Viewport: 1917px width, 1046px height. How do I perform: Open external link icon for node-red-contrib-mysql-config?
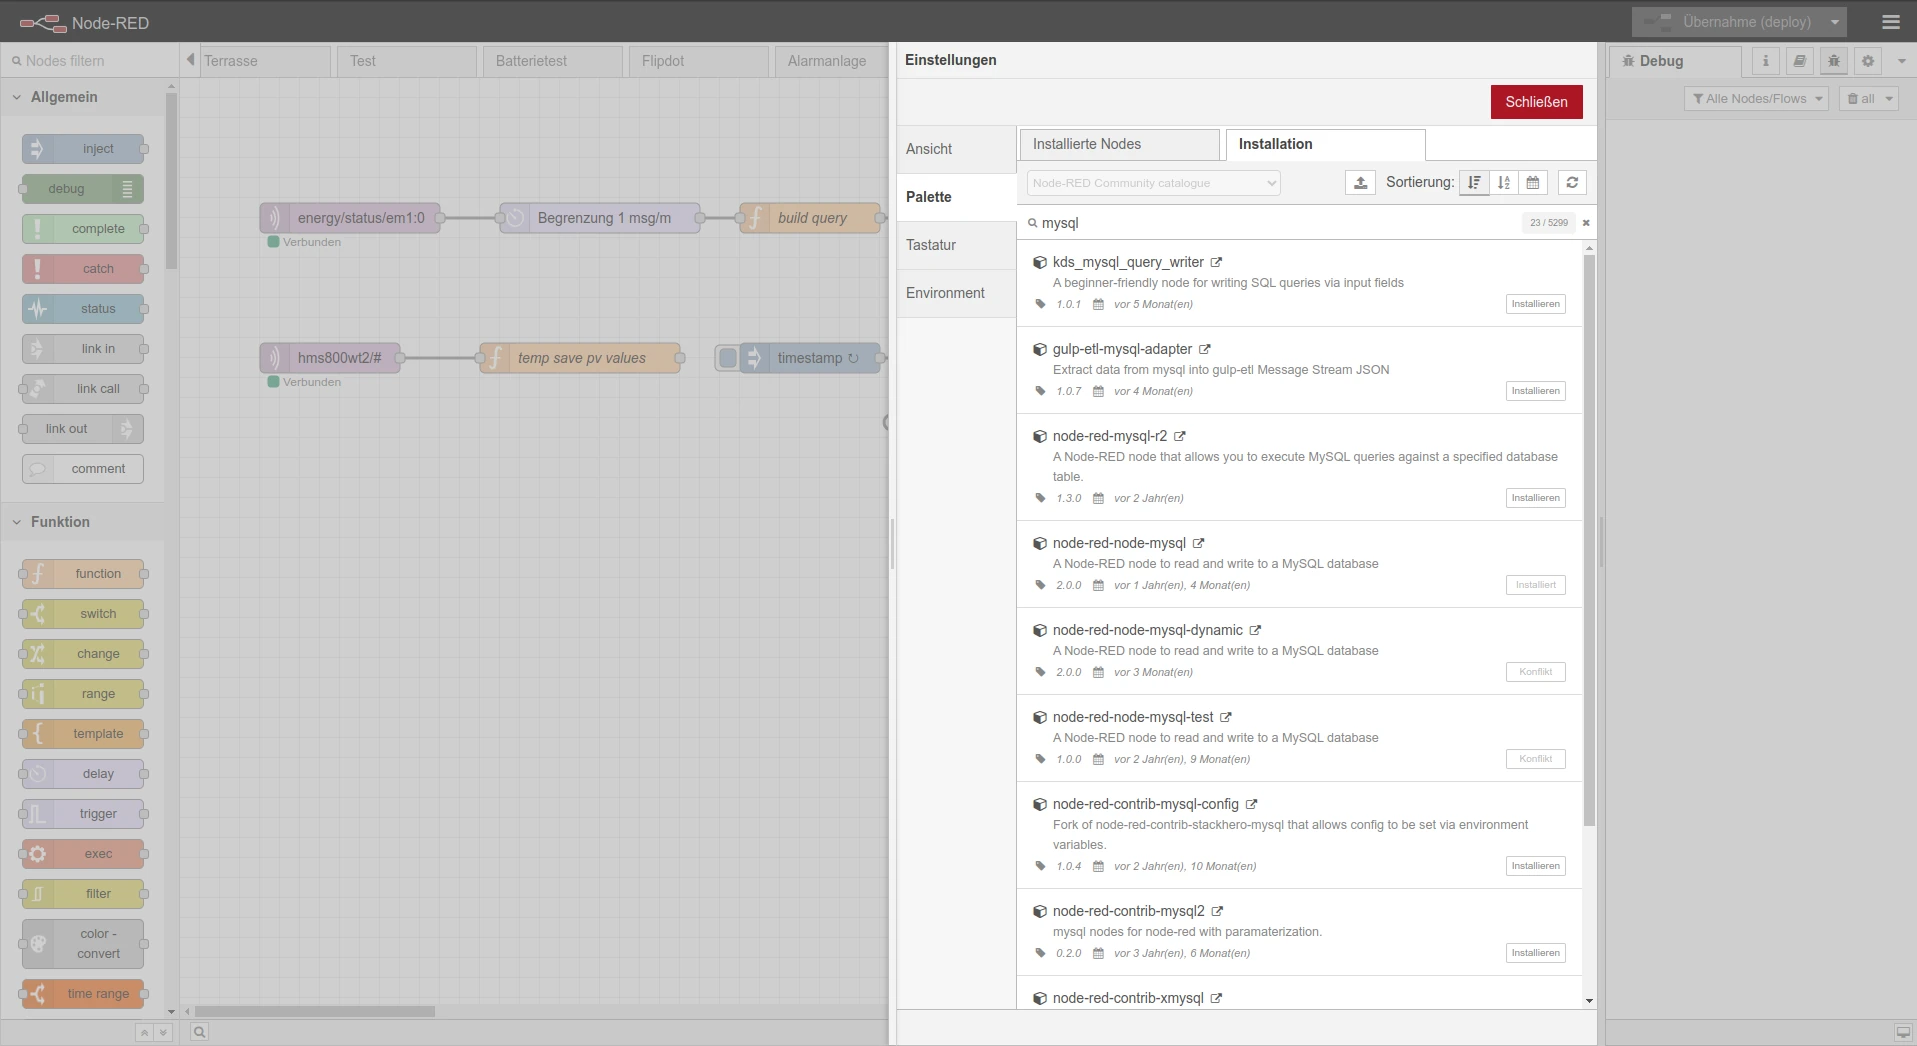(x=1251, y=804)
